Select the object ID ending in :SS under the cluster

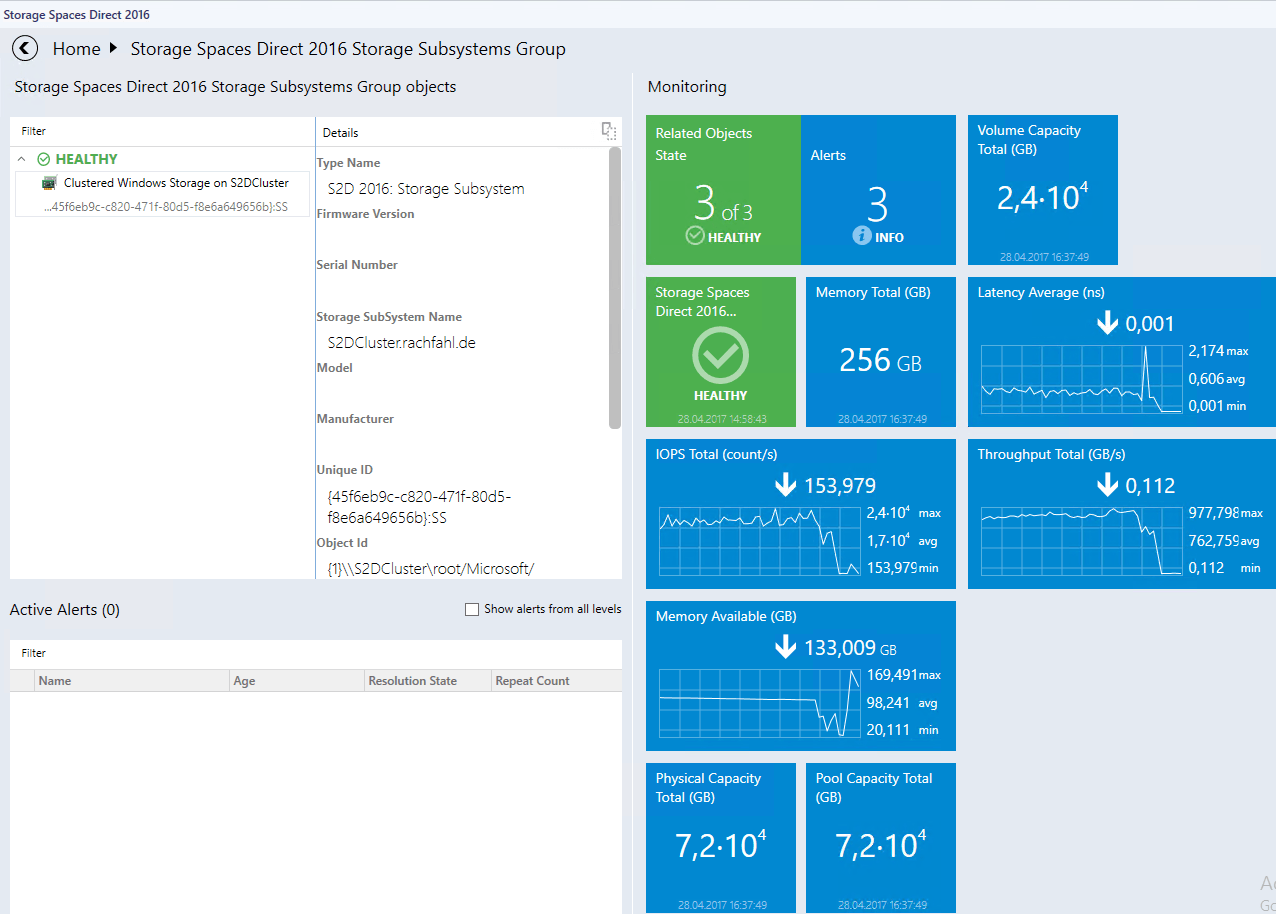[x=167, y=207]
